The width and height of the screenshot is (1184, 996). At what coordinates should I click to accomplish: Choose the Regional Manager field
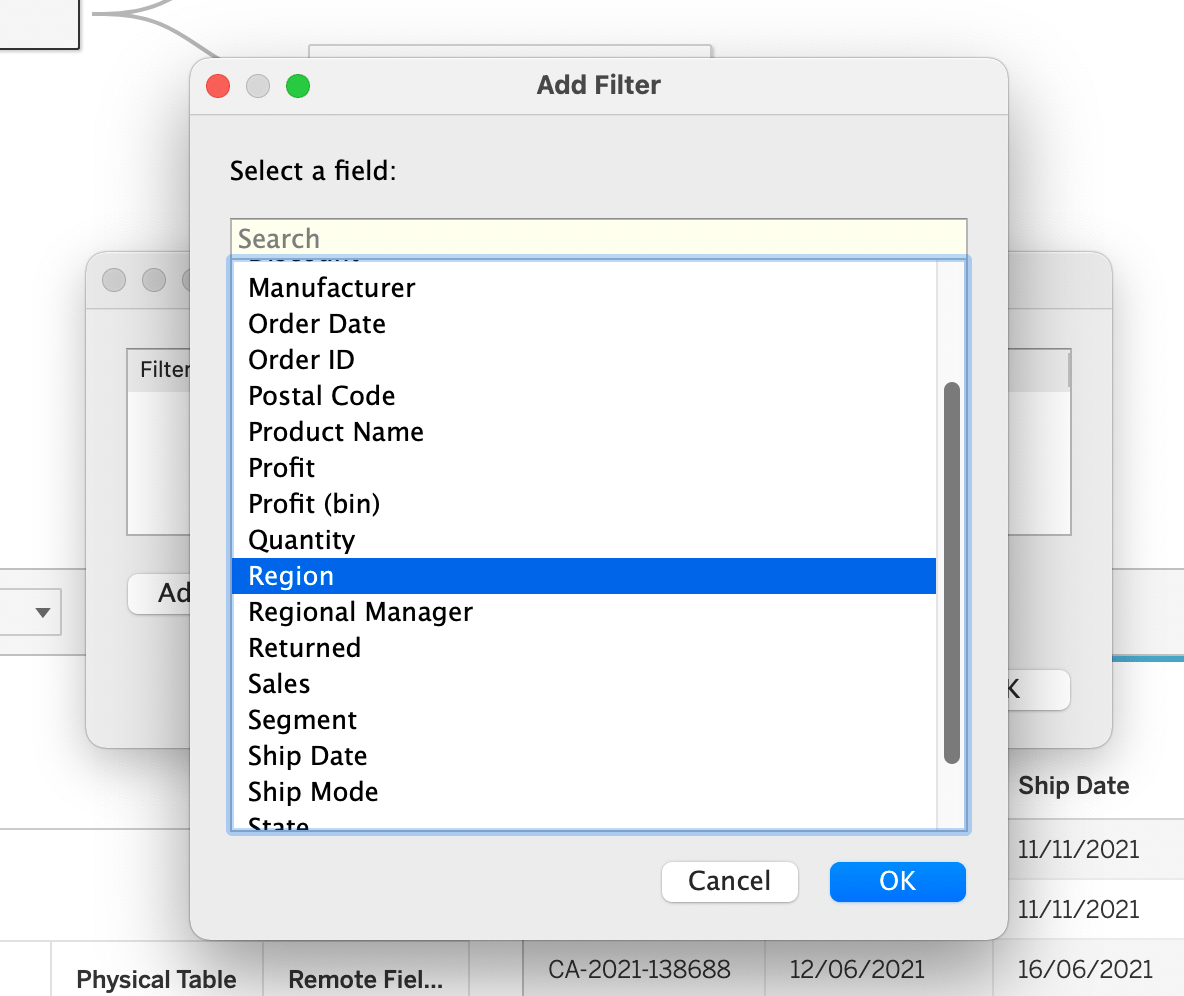[x=360, y=612]
